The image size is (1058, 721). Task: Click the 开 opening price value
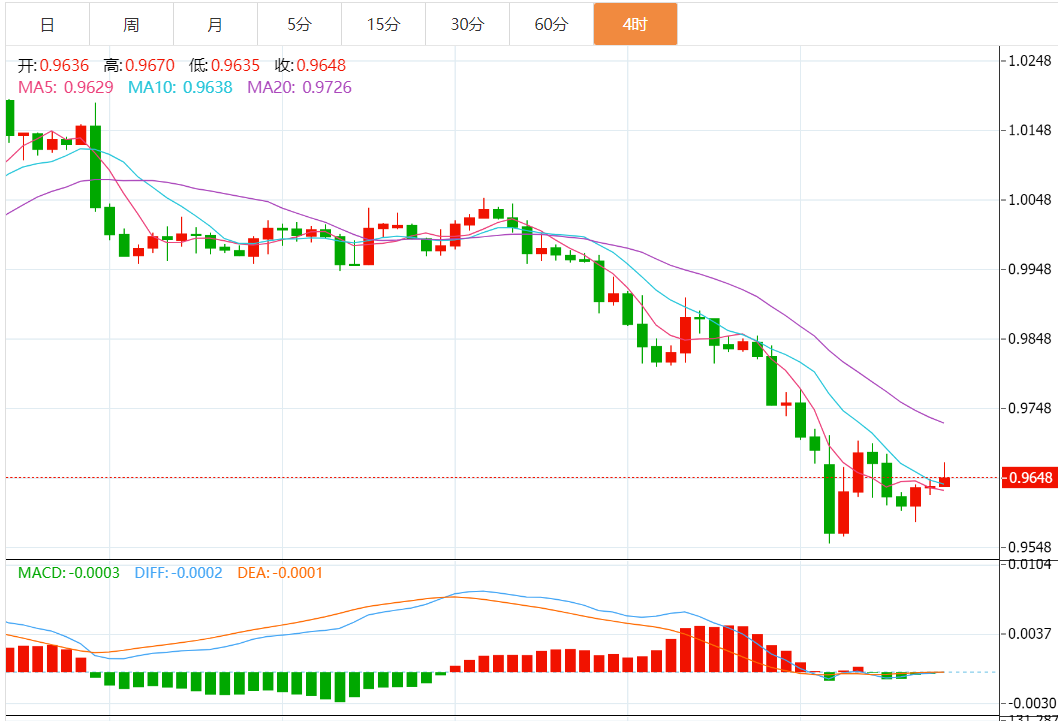click(64, 66)
